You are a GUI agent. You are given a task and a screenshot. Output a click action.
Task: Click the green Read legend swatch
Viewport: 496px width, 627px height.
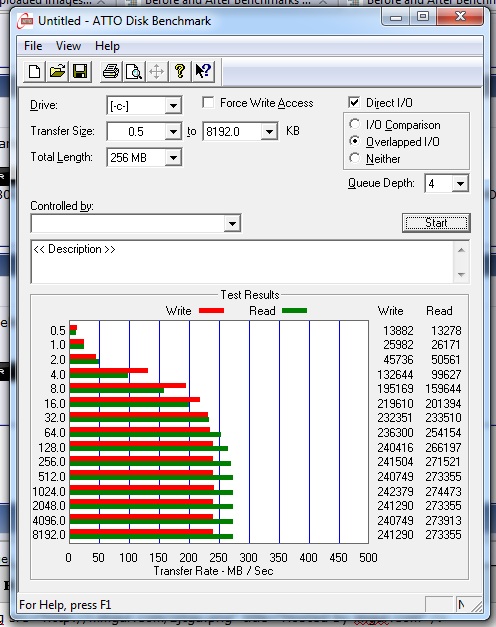point(294,311)
